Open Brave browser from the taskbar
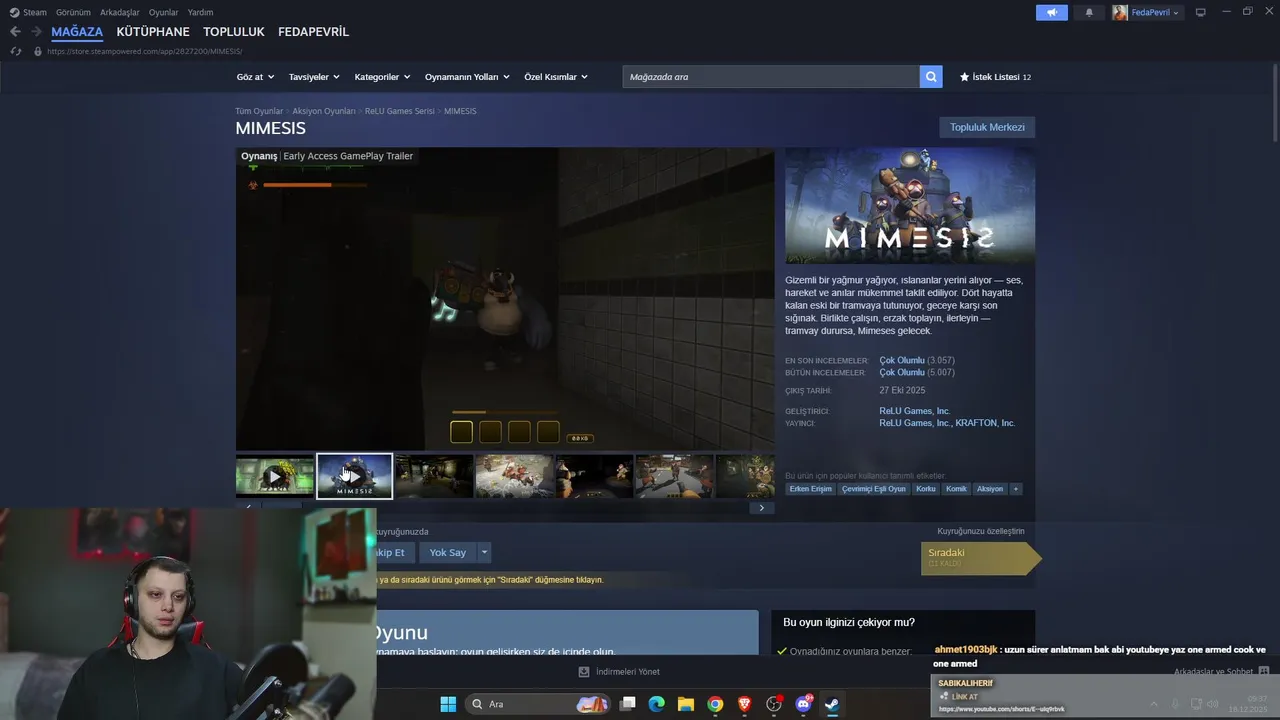Image resolution: width=1280 pixels, height=720 pixels. click(x=744, y=704)
